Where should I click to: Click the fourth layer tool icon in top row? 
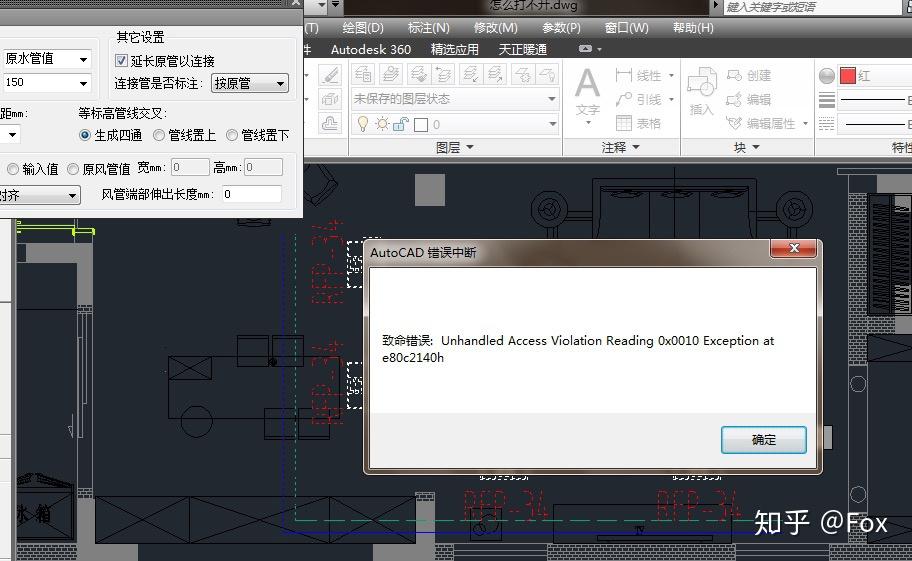443,74
